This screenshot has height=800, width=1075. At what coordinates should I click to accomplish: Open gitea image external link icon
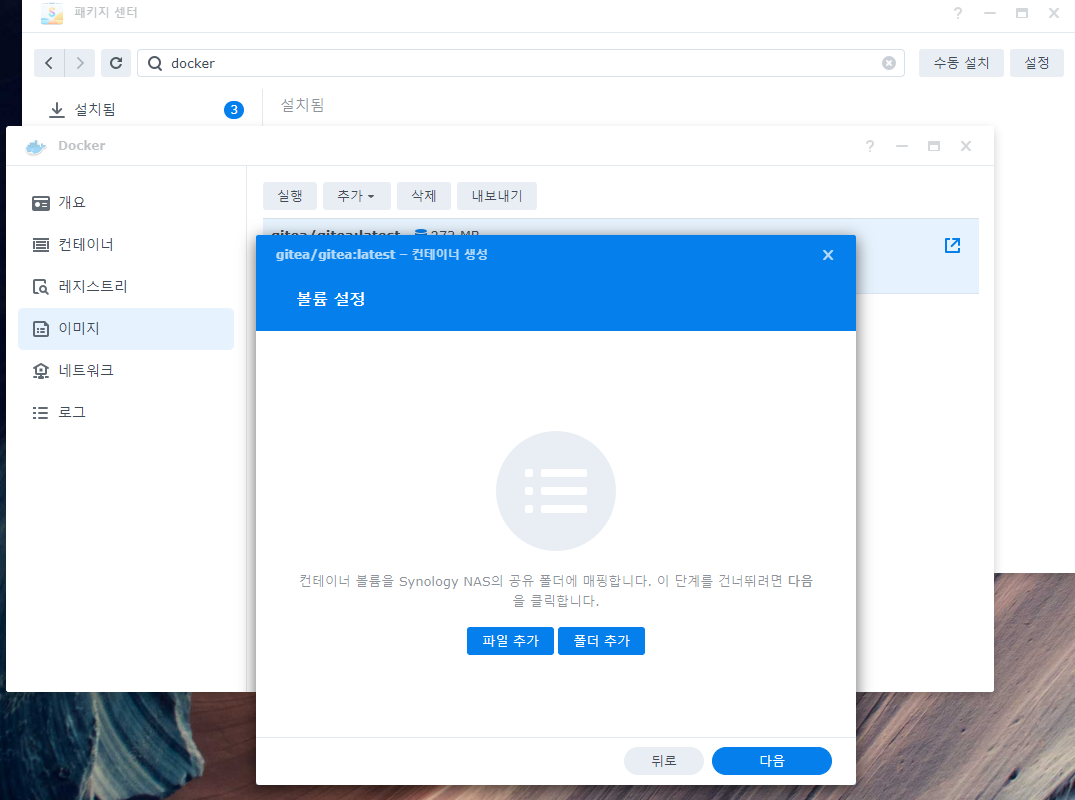click(952, 245)
